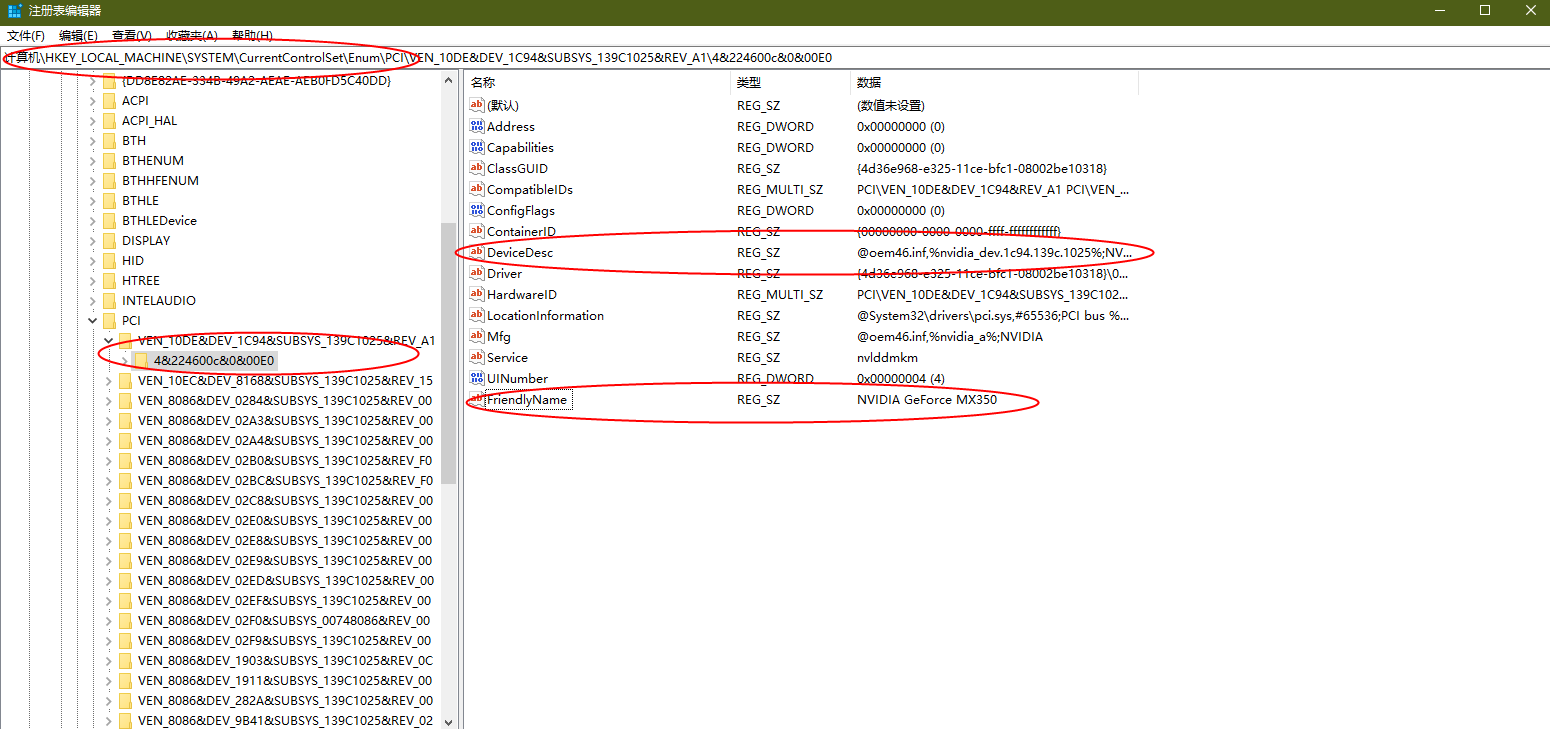Click the HardwareID value icon
This screenshot has width=1550, height=729.
tap(477, 294)
